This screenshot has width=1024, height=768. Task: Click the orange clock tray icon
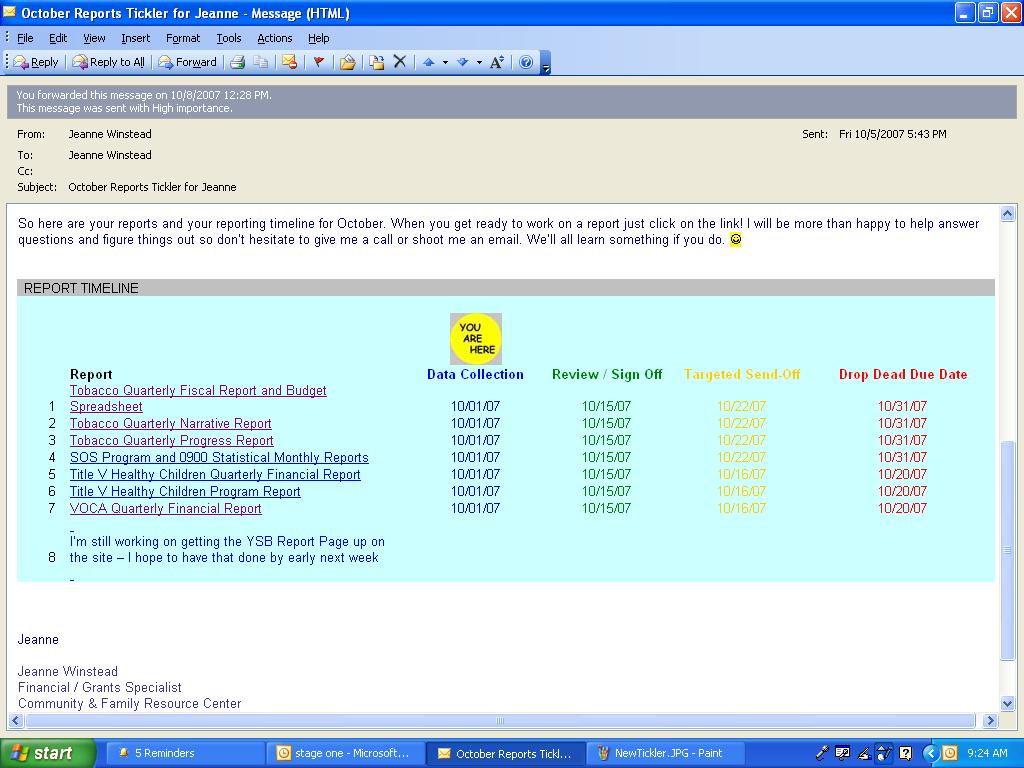click(x=950, y=753)
